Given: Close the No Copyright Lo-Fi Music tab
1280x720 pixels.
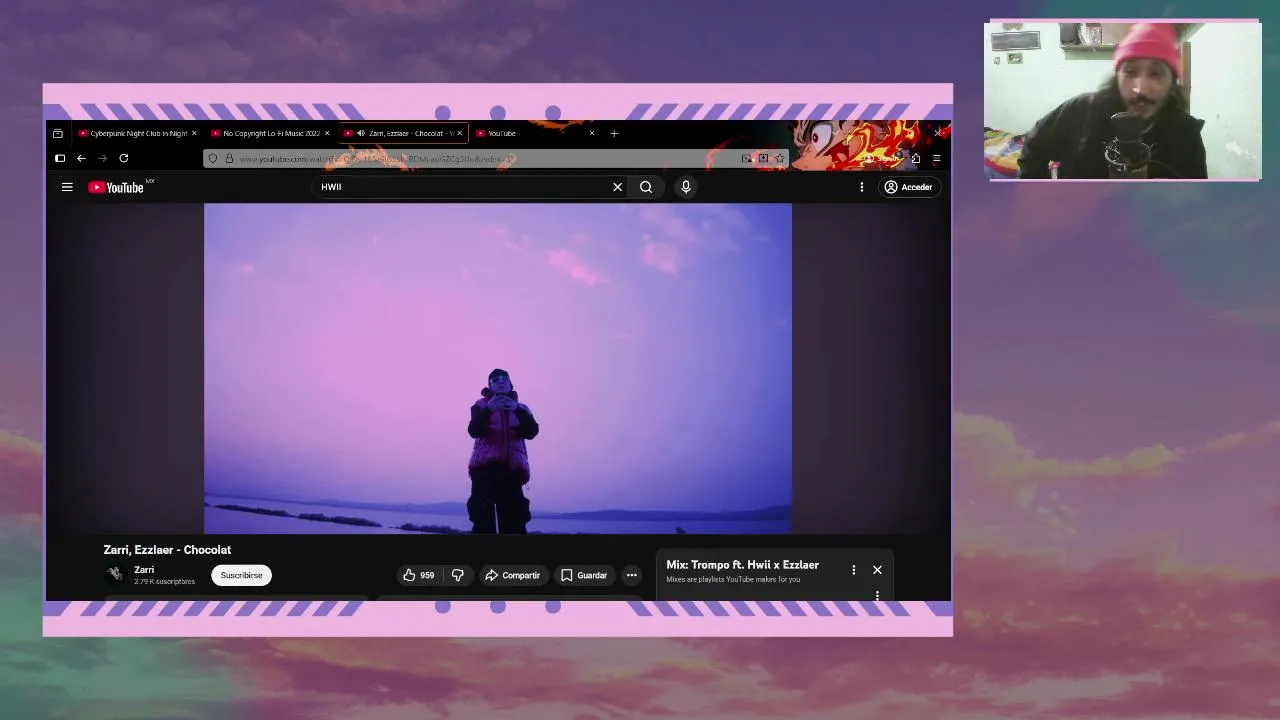Looking at the screenshot, I should pos(327,133).
